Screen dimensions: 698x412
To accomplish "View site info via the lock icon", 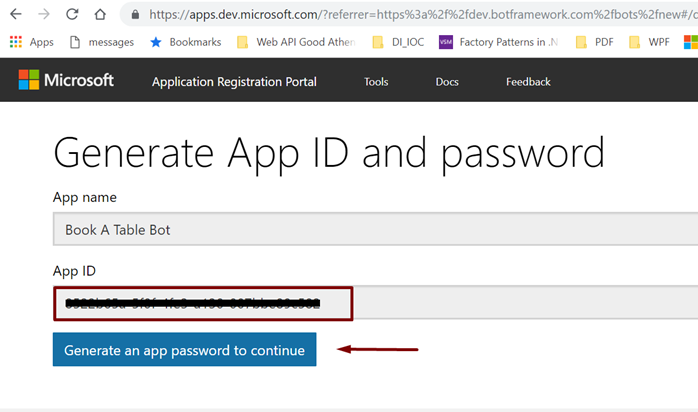I will (x=135, y=15).
